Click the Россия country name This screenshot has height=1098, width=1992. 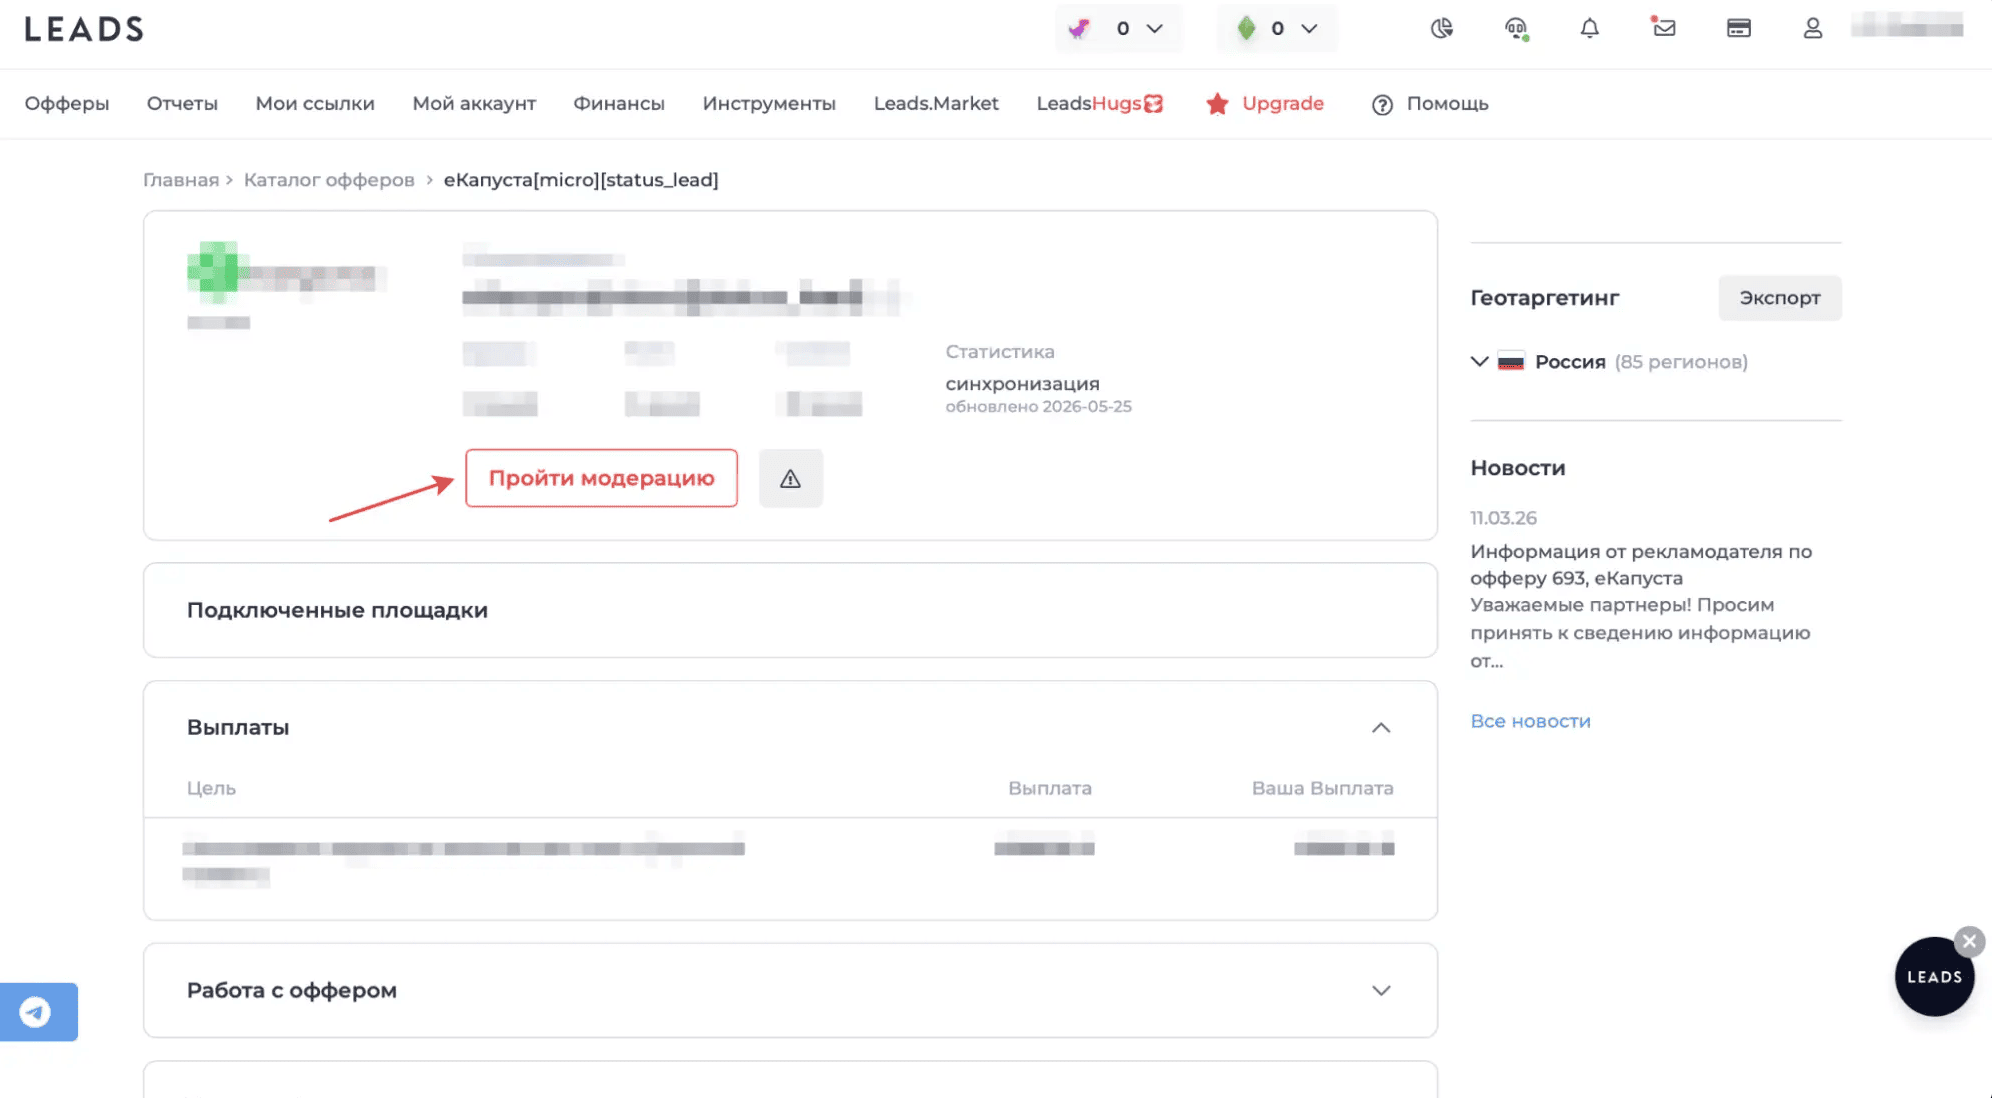click(x=1570, y=362)
